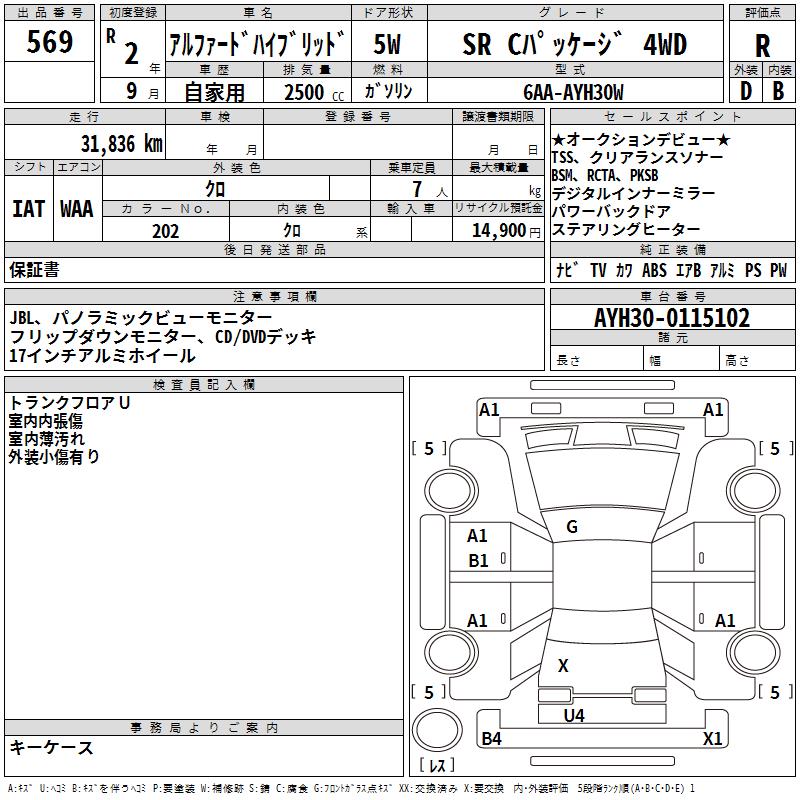
Task: Click interior grade B under 内装
Action: pos(778,91)
